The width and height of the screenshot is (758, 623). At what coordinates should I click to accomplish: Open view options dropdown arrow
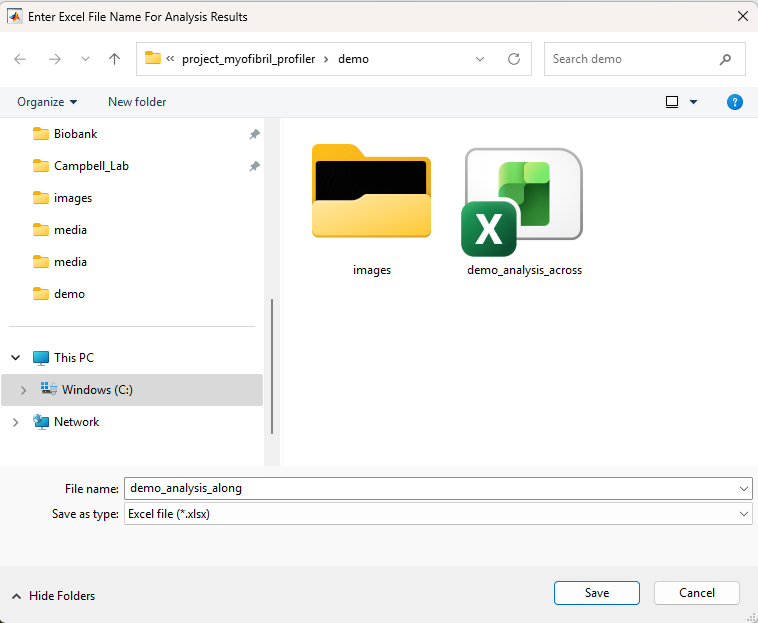(693, 102)
